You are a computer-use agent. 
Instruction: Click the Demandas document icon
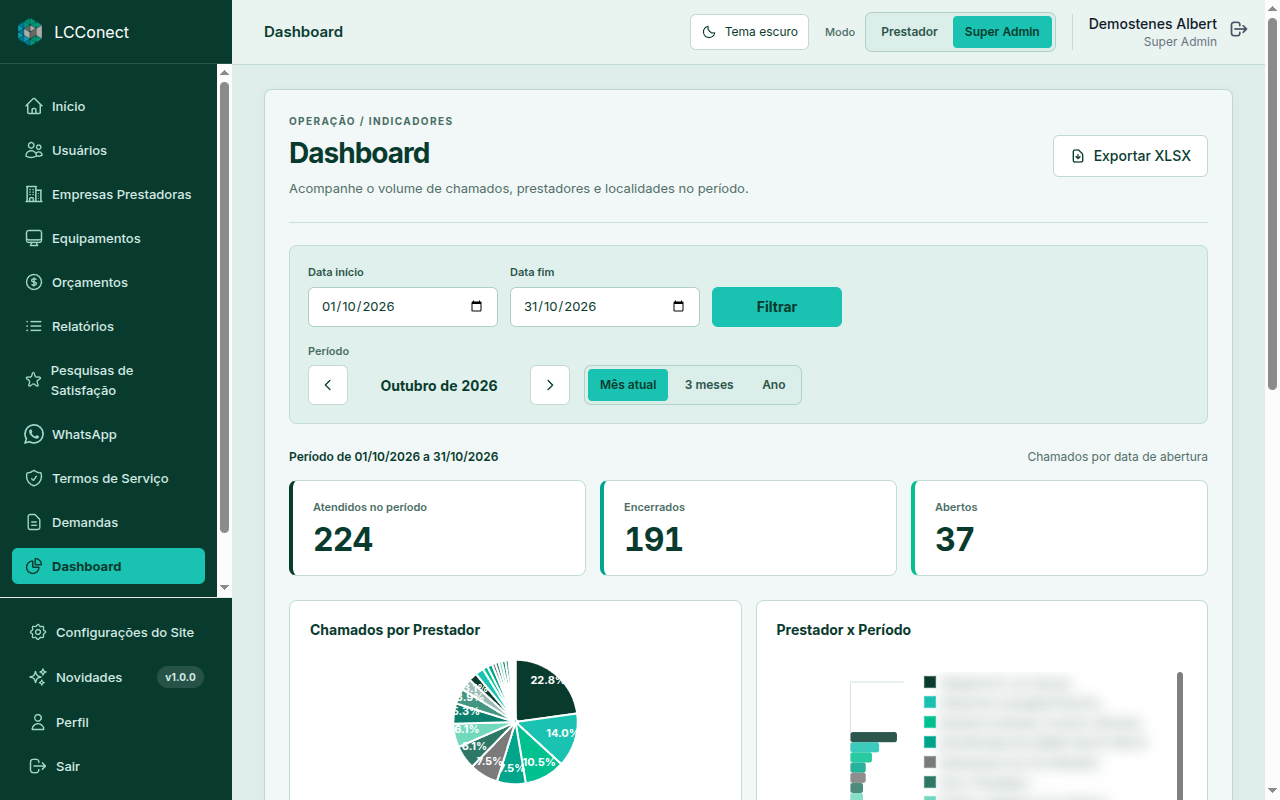click(34, 522)
